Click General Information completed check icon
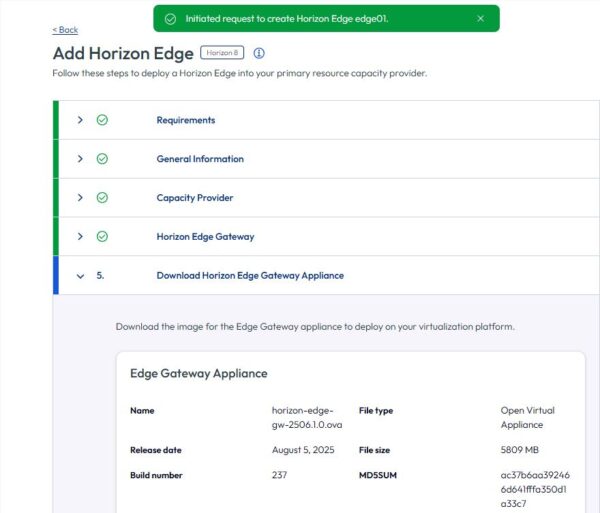Image resolution: width=600 pixels, height=513 pixels. click(102, 159)
